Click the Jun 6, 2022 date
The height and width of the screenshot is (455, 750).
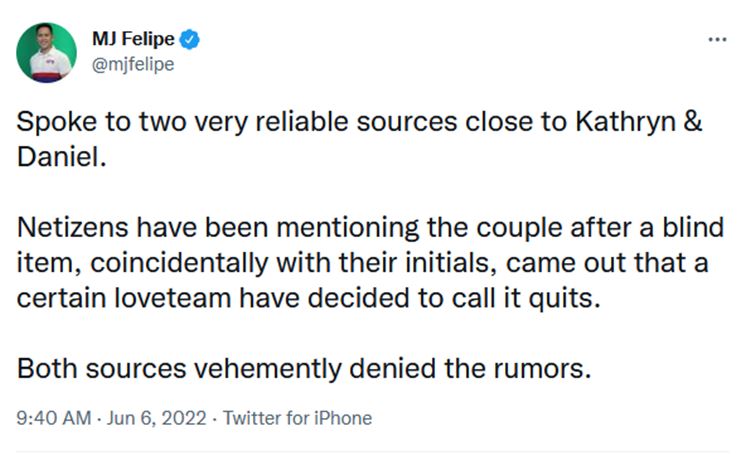pyautogui.click(x=156, y=418)
